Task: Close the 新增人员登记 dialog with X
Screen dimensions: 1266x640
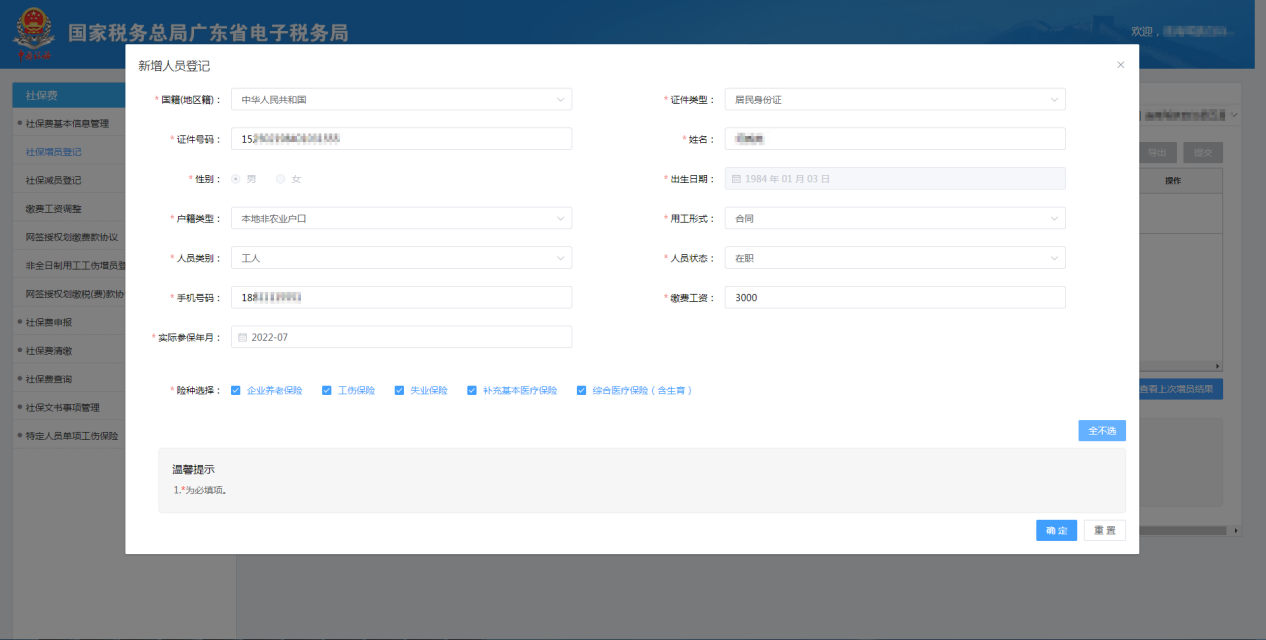Action: tap(1120, 65)
